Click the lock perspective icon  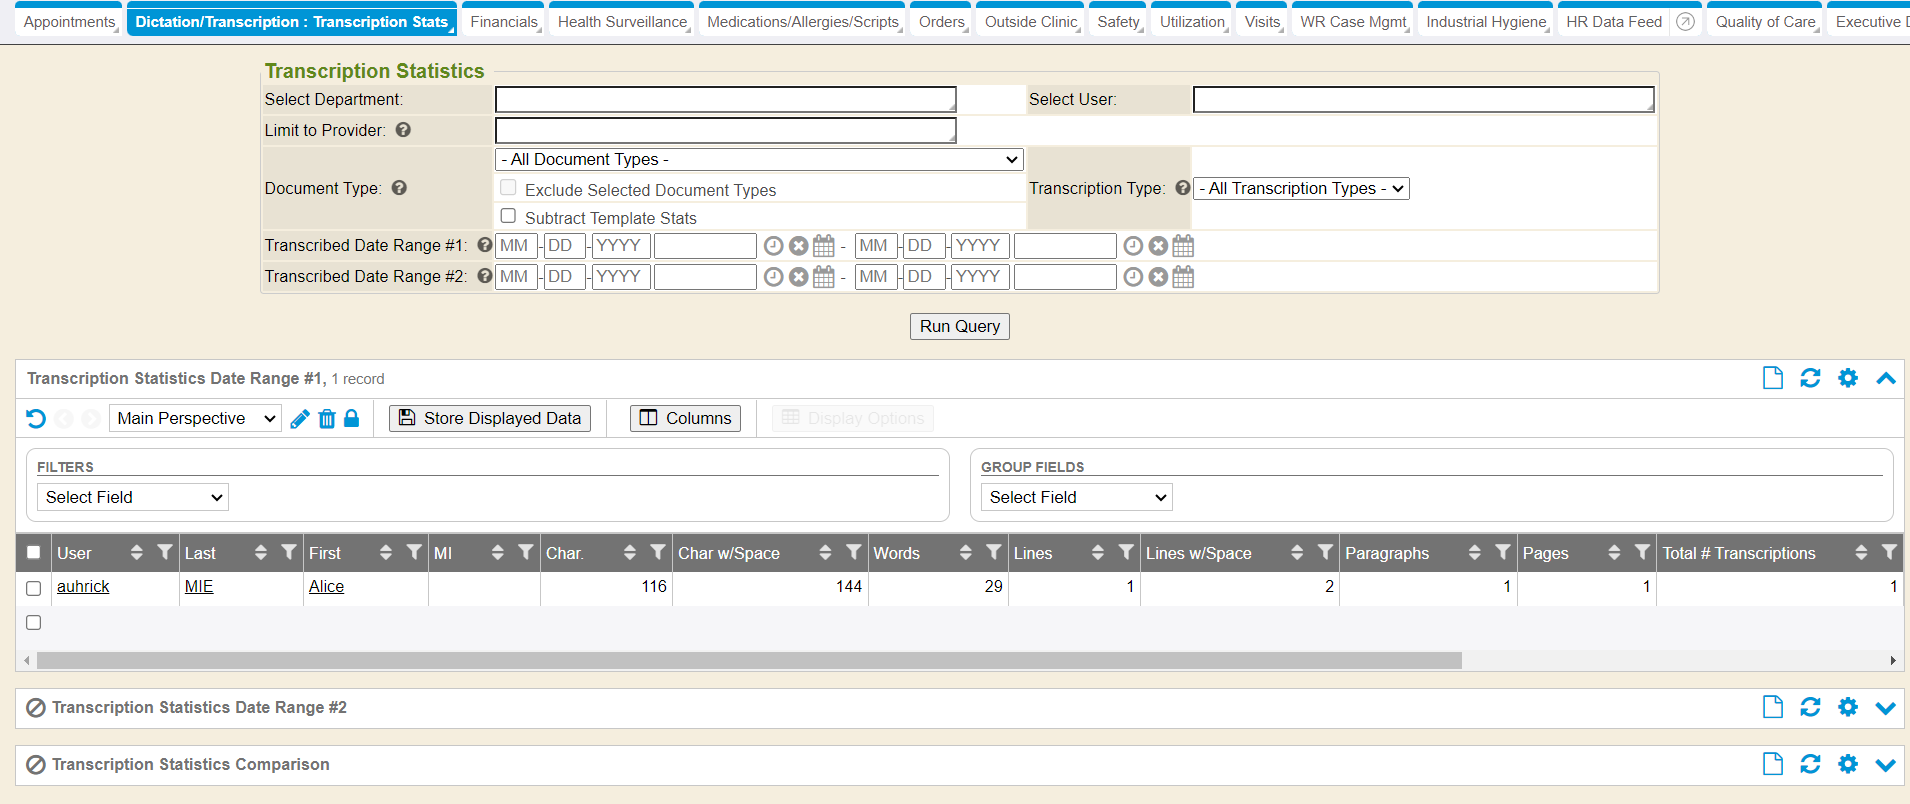(351, 419)
